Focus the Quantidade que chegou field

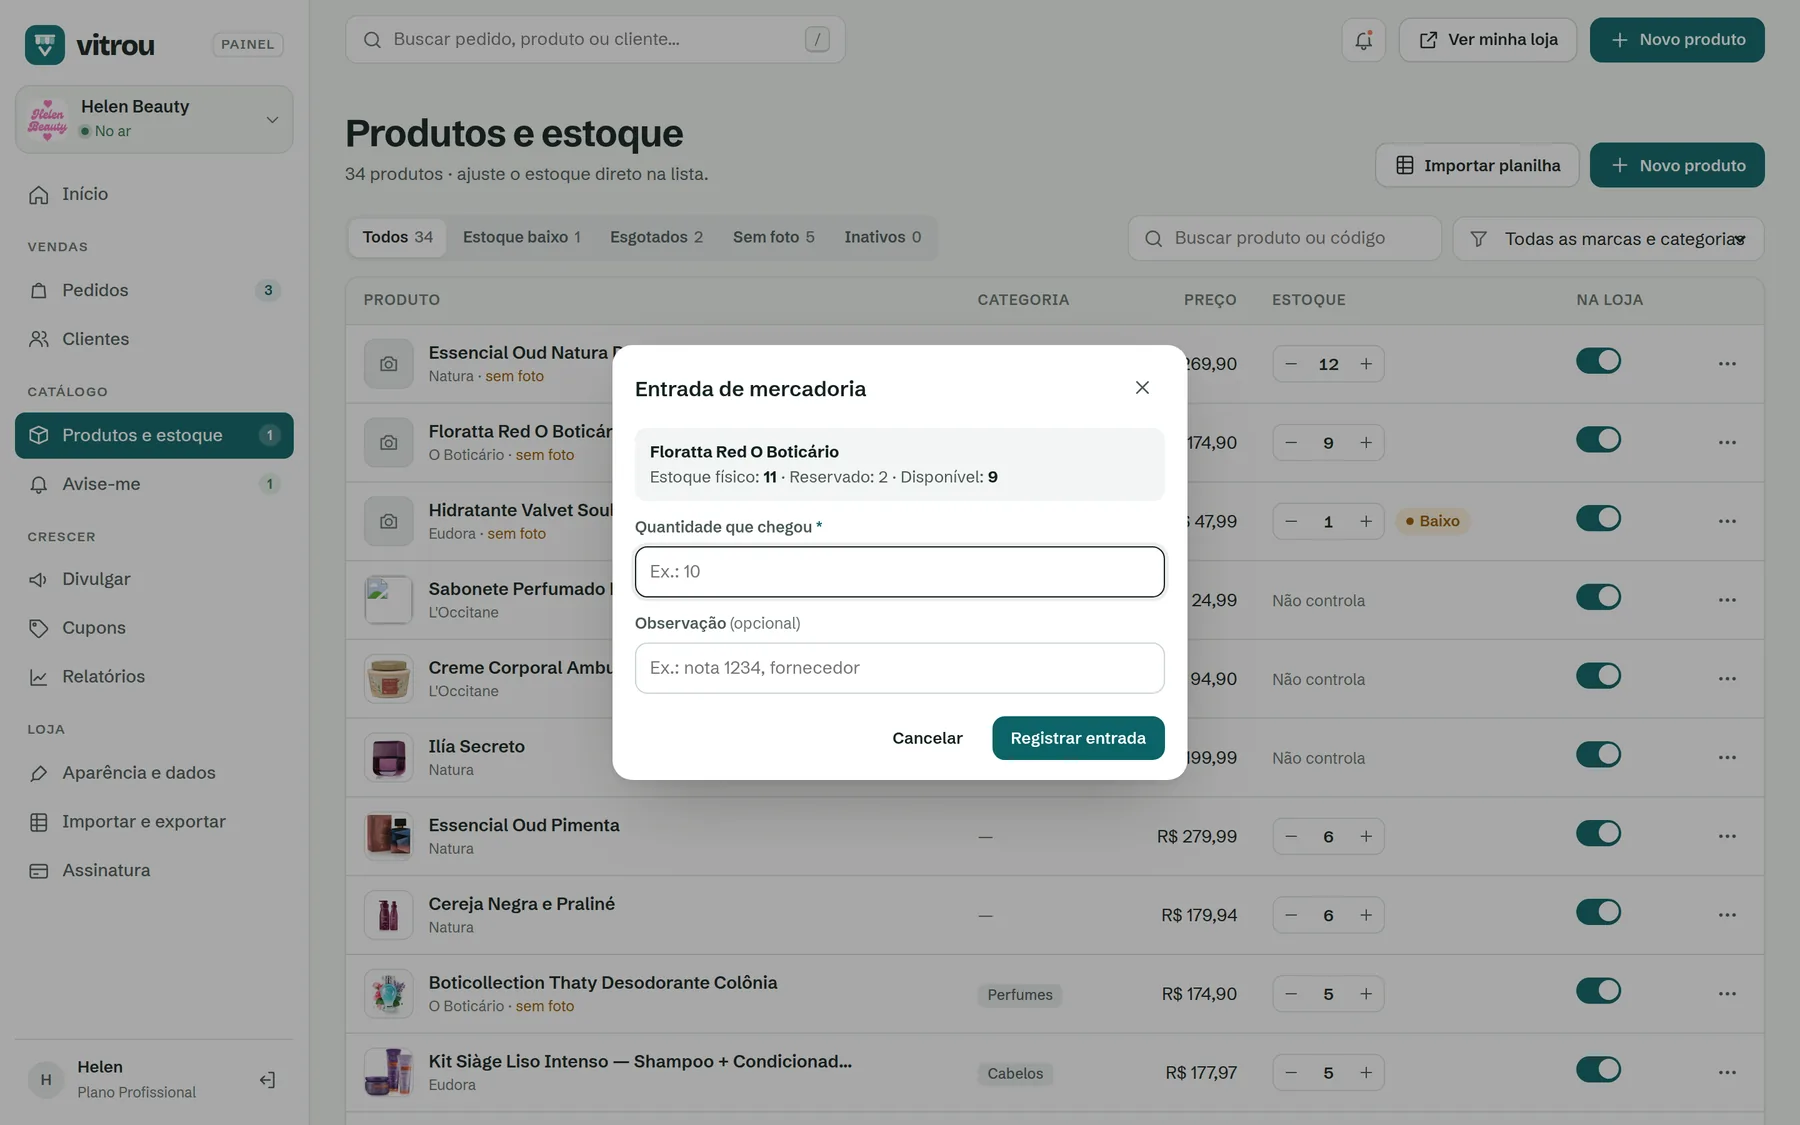click(x=899, y=572)
